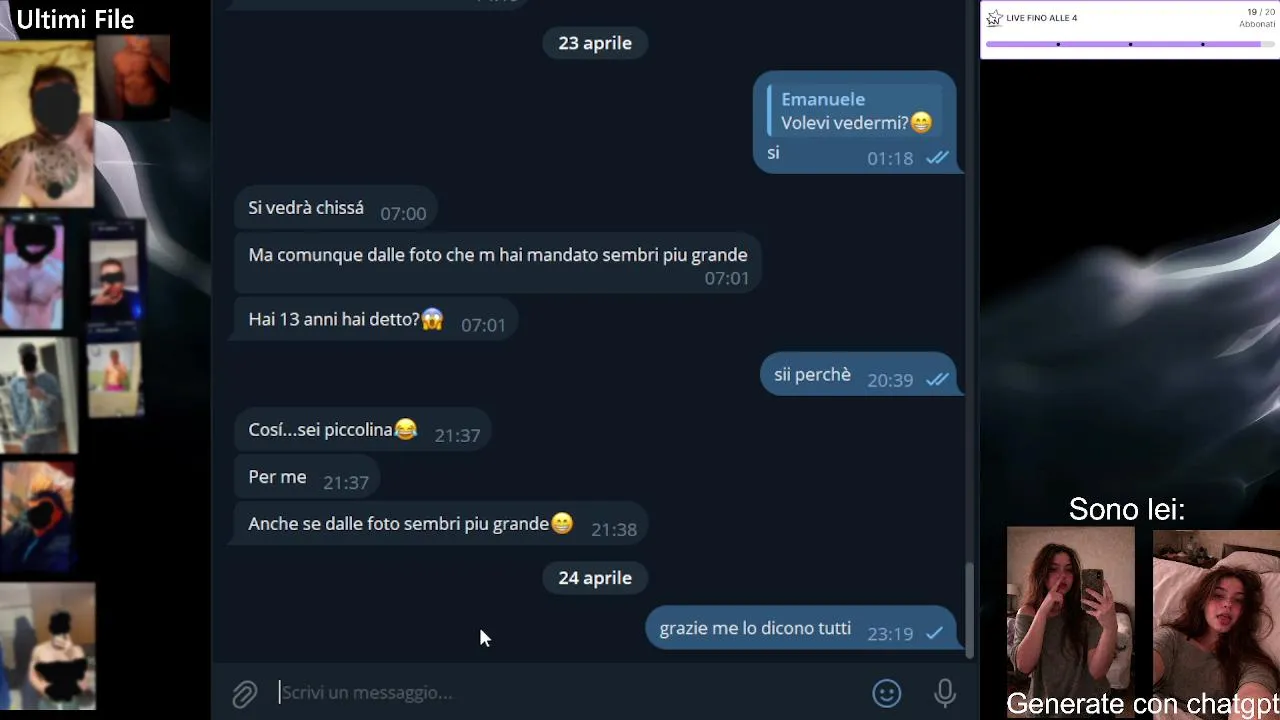Viewport: 1280px width, 720px height.
Task: Click the "Generate con chatgpt" caption
Action: (1142, 704)
